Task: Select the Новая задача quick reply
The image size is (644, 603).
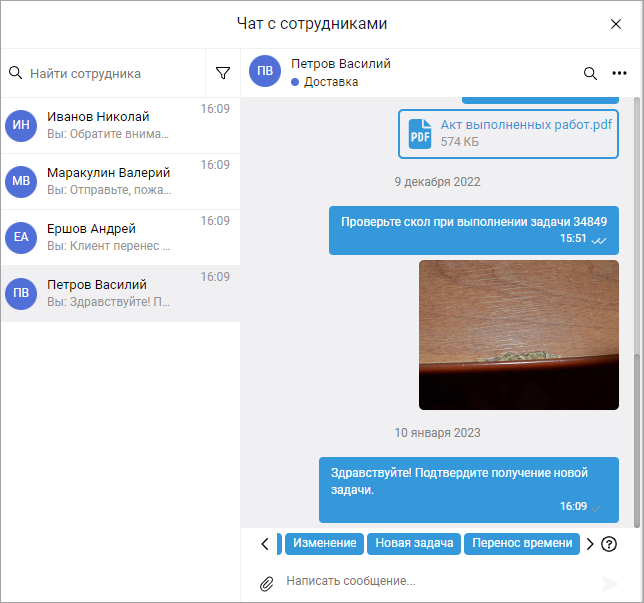Action: (x=414, y=543)
